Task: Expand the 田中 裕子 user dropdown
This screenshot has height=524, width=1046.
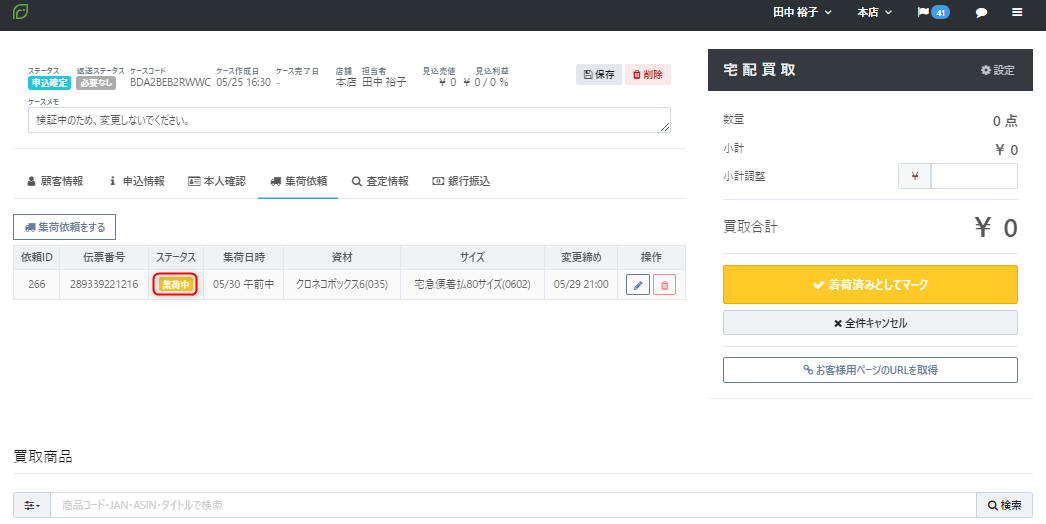Action: click(803, 13)
